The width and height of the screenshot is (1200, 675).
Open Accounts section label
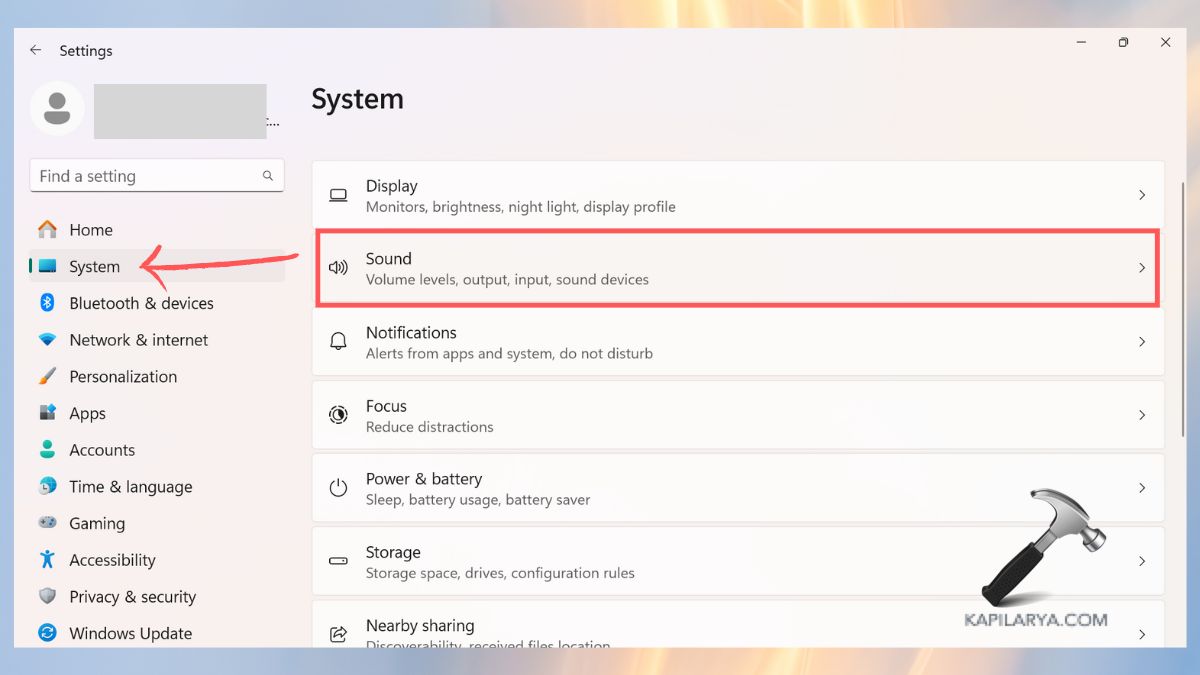point(102,450)
